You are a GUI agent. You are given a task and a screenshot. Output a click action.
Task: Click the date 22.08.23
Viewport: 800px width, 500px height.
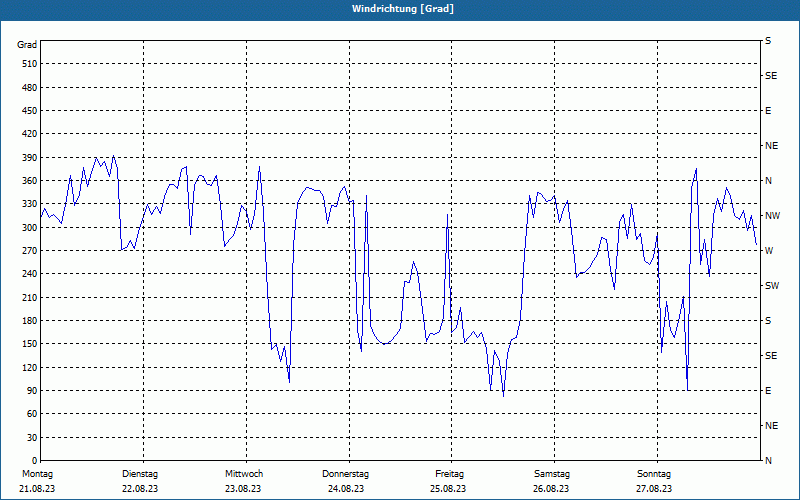140,489
